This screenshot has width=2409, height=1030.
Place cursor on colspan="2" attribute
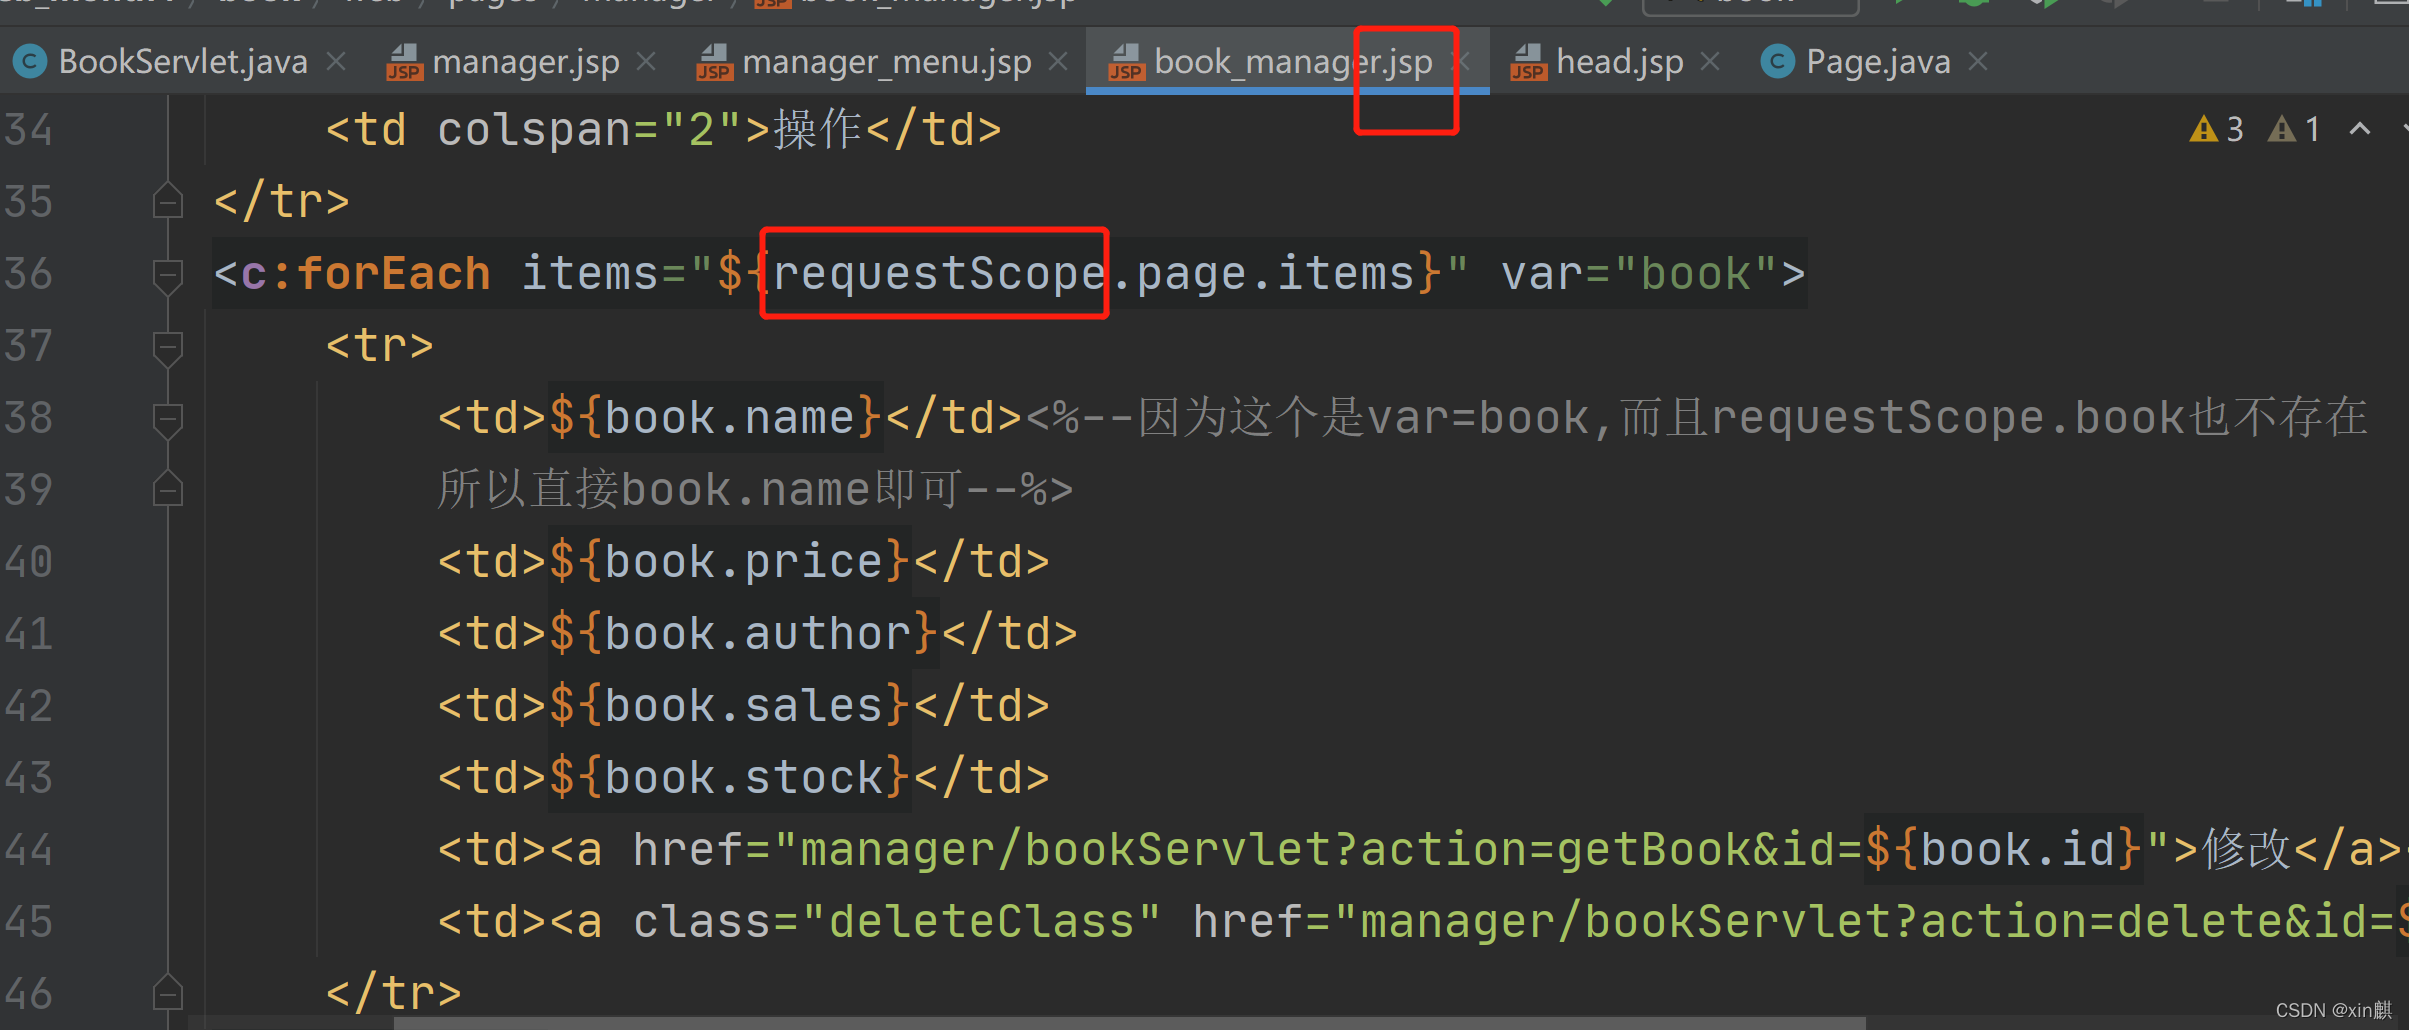(589, 130)
